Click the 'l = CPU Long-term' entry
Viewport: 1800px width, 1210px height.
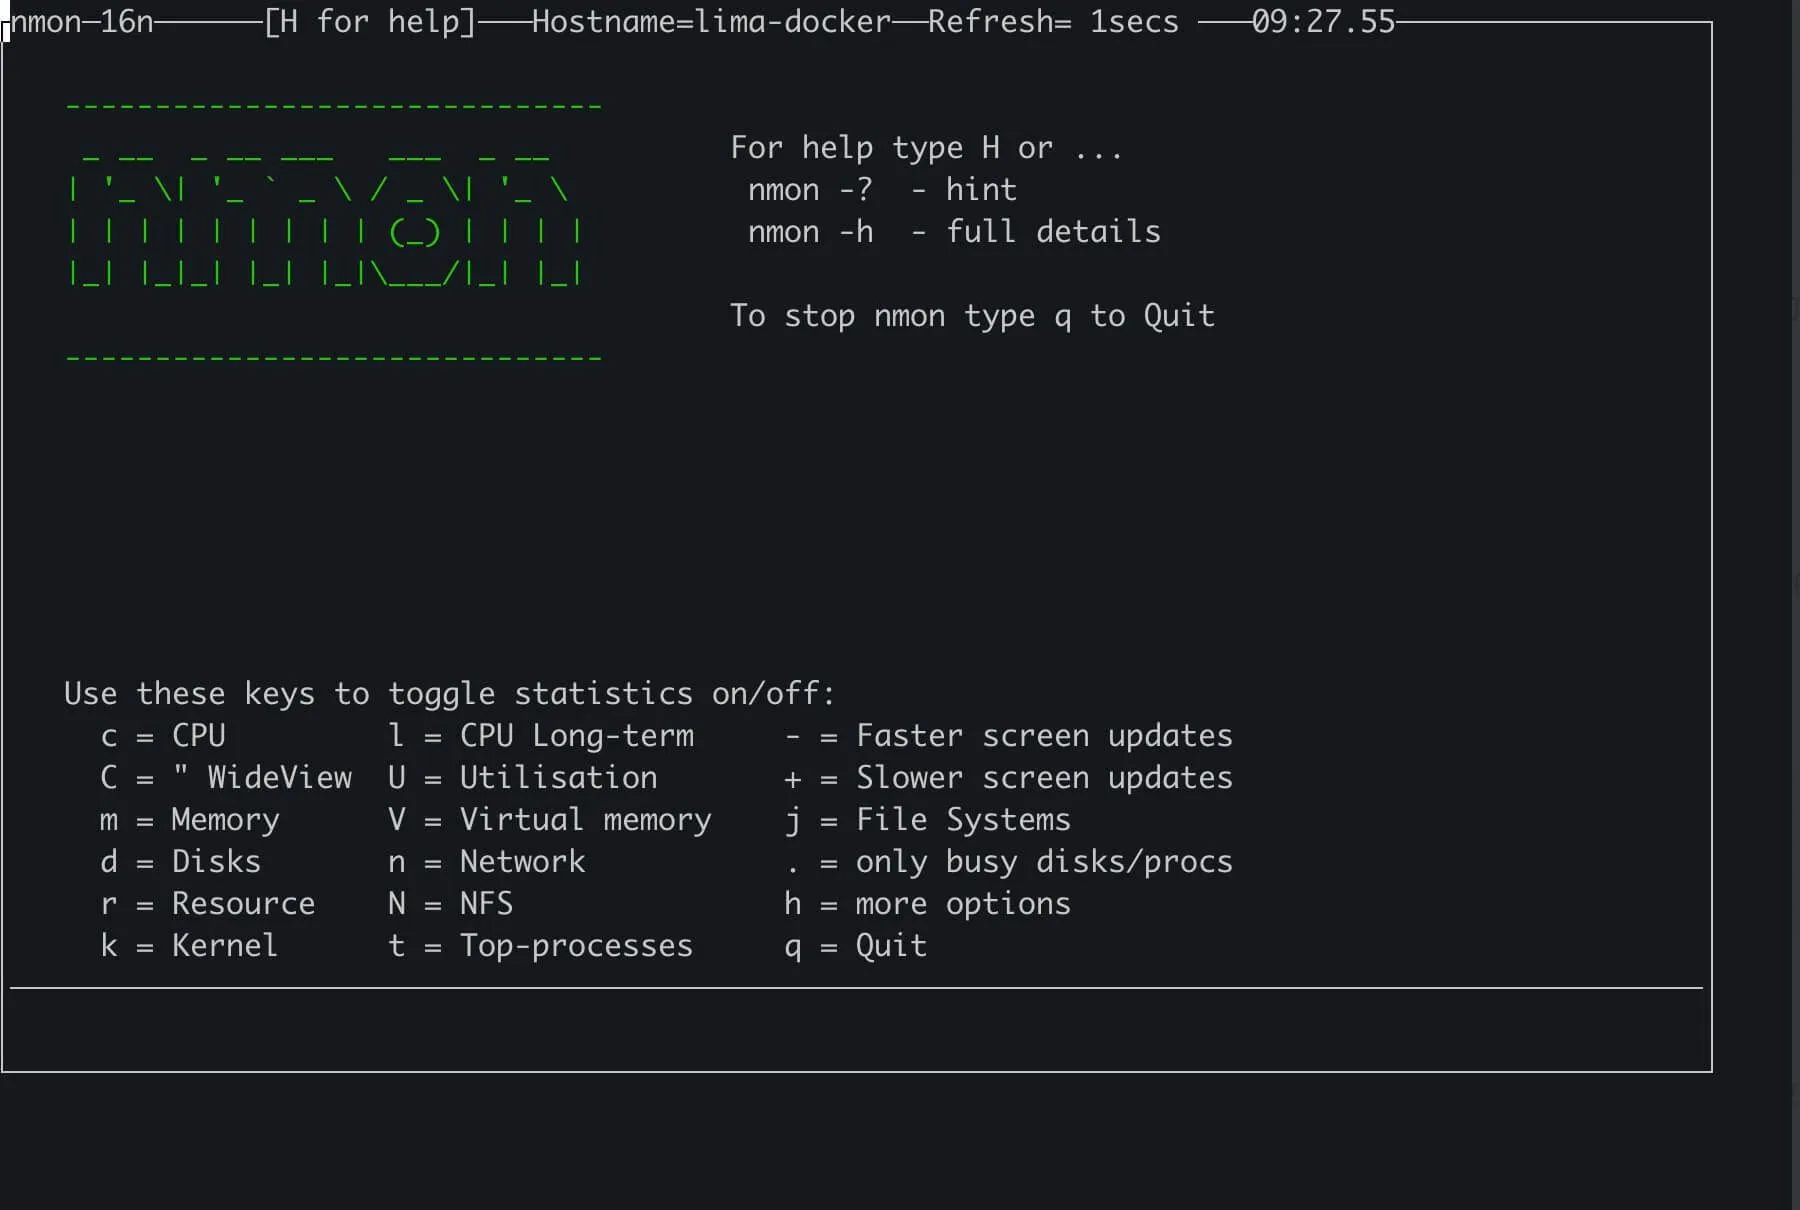pos(541,736)
